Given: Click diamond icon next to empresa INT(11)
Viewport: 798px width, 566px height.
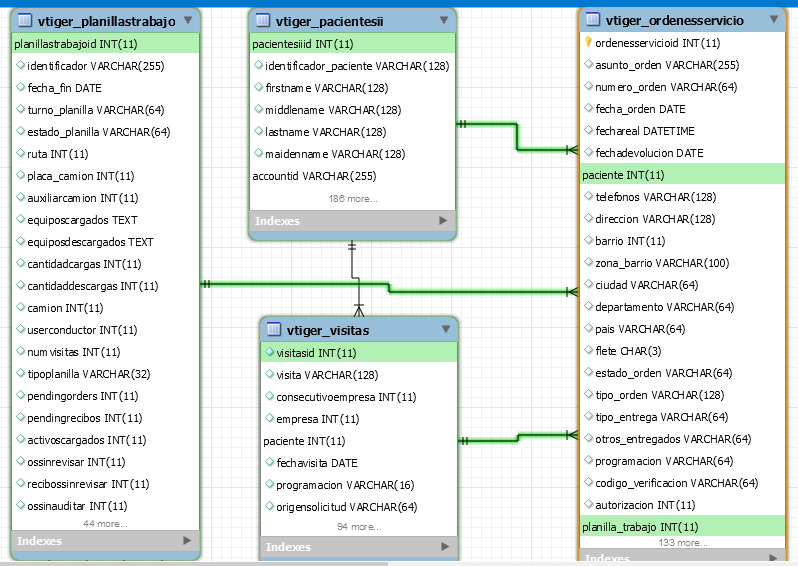Looking at the screenshot, I should (x=270, y=418).
